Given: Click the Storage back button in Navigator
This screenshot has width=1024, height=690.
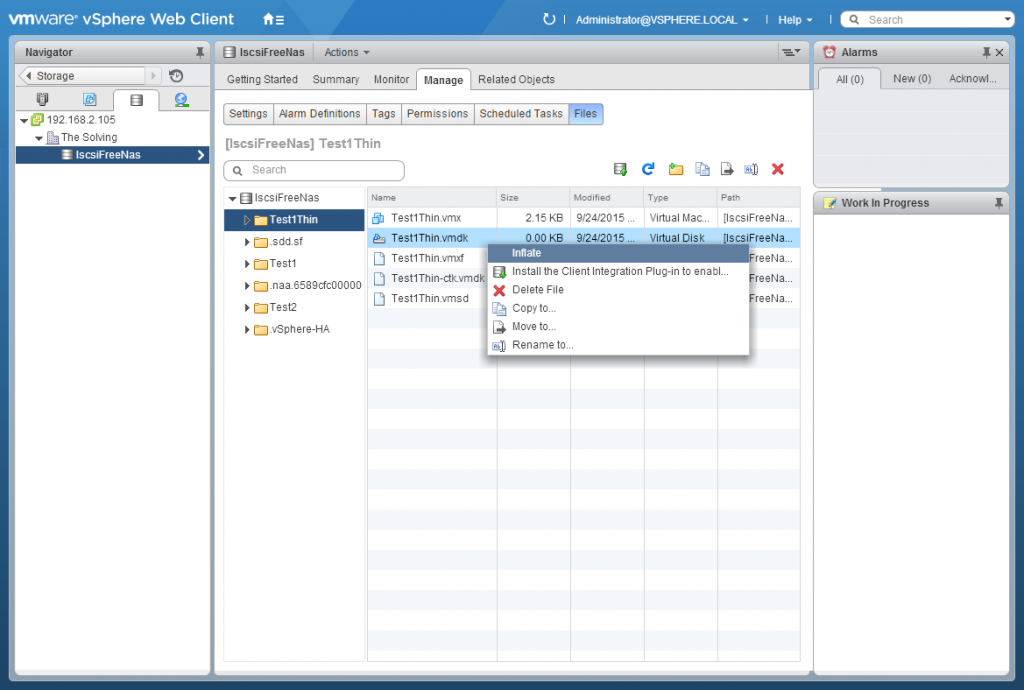Looking at the screenshot, I should 83,76.
